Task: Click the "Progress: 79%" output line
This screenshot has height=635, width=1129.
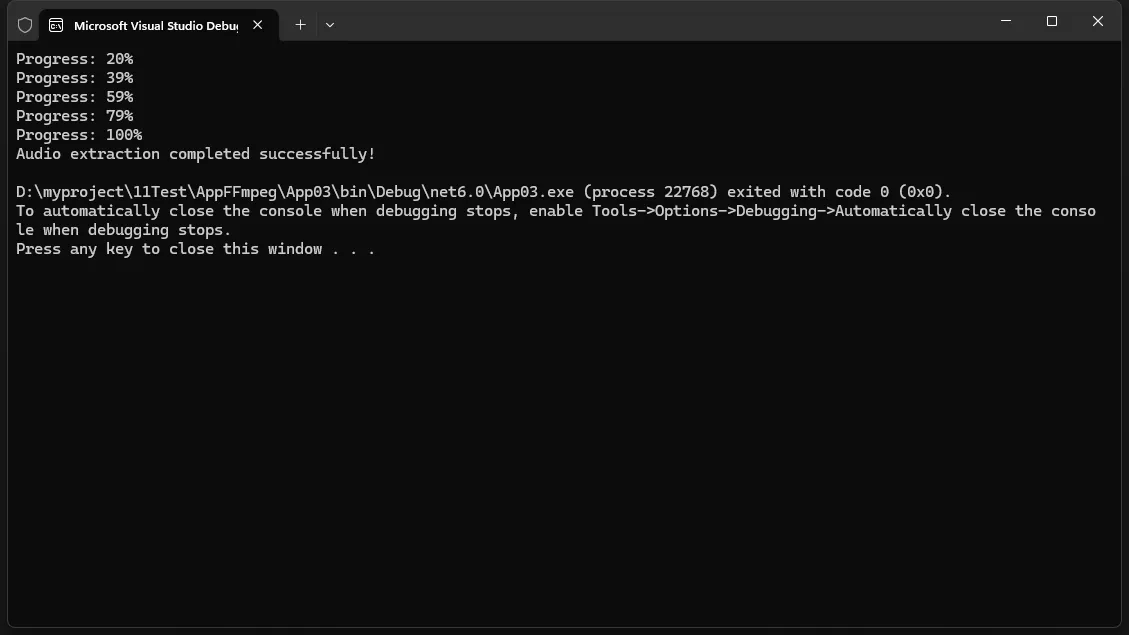Action: pos(74,116)
